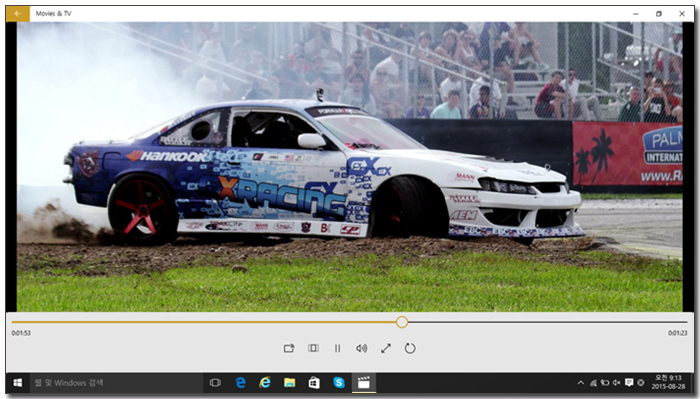
Task: Open the Windows Start menu
Action: 18,383
